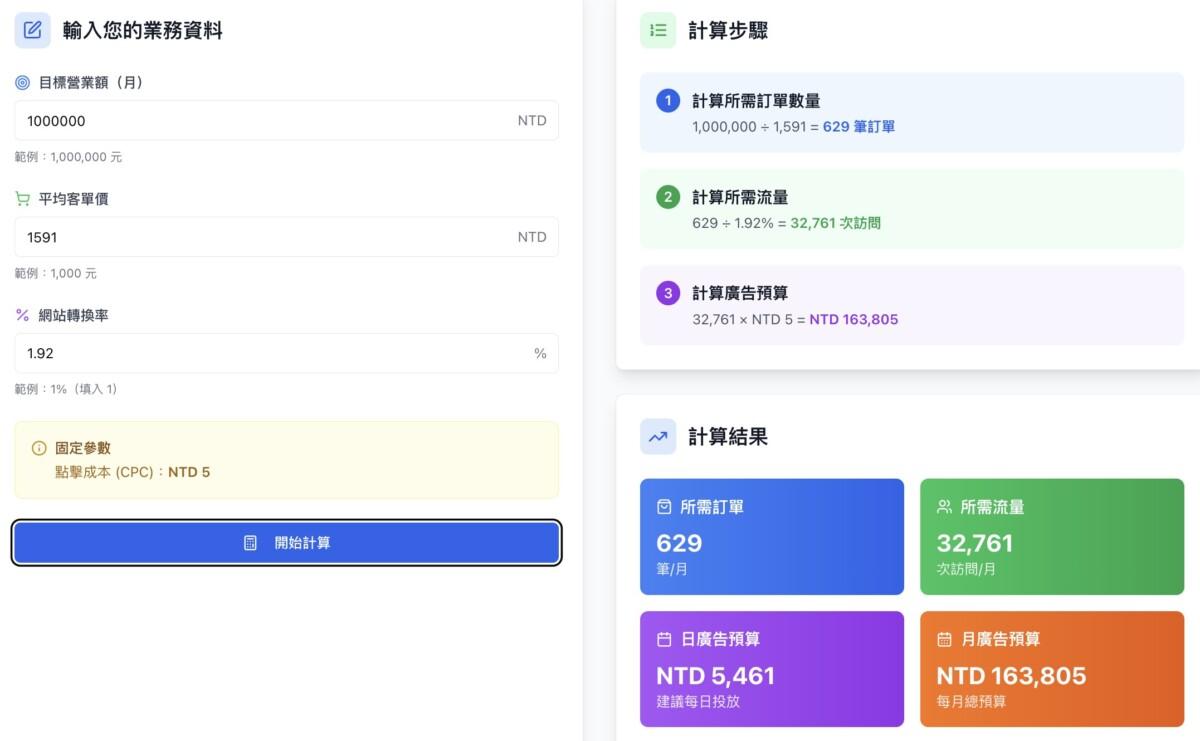Select the 所需流量 result card

[x=1052, y=537]
